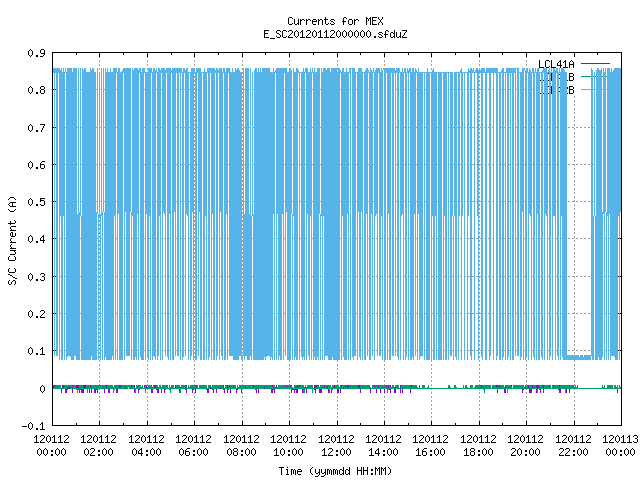Click the "S/C Current (A)" y-axis label
Viewport: 640px width, 480px height.
click(x=12, y=240)
